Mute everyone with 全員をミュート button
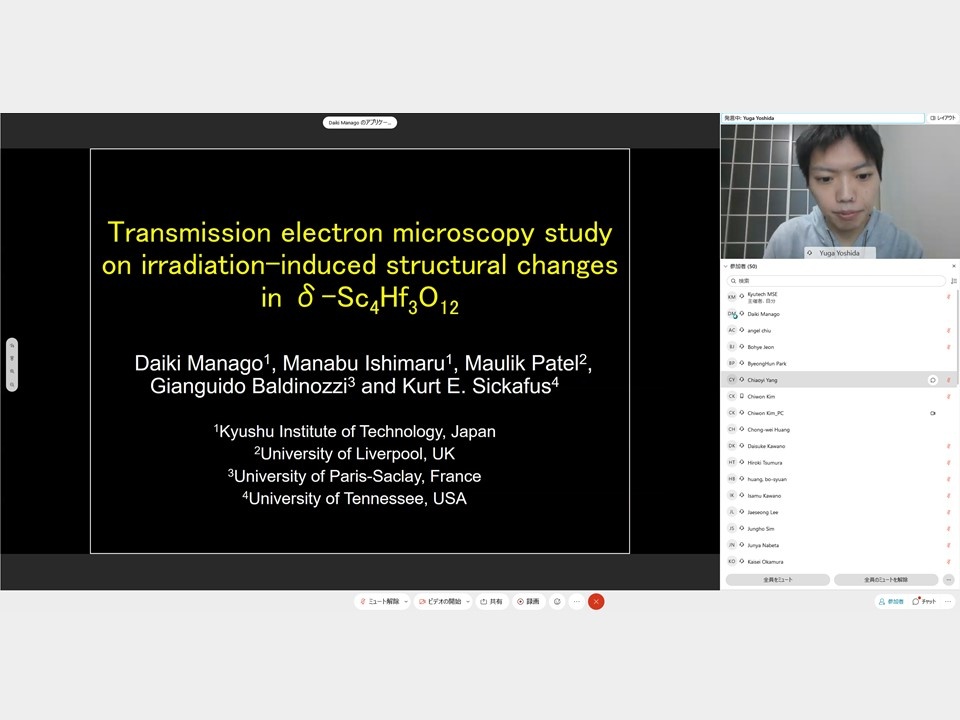Image resolution: width=960 pixels, height=720 pixels. pos(778,579)
